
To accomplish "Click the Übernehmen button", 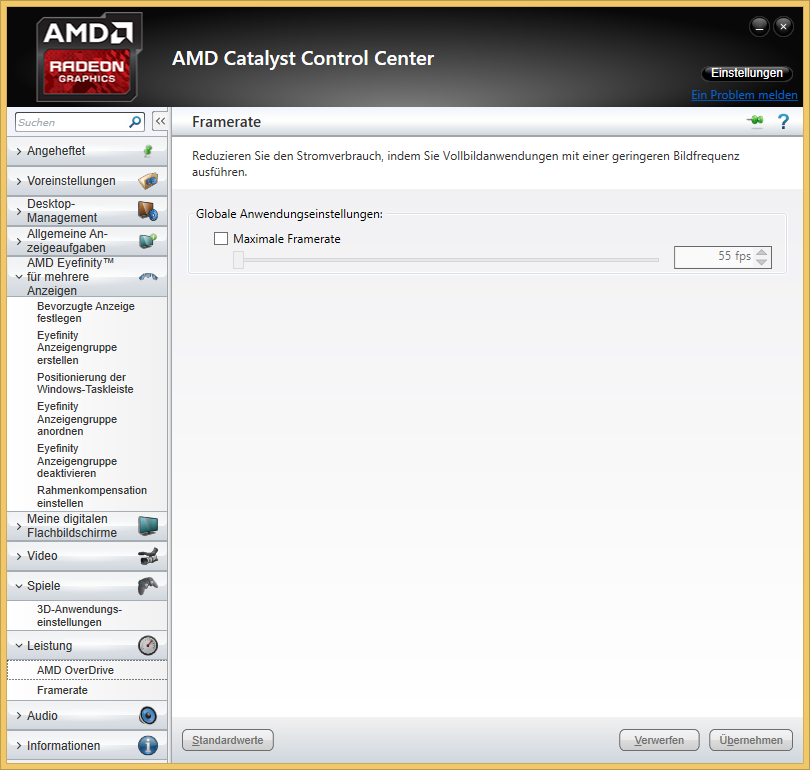I will (x=751, y=740).
